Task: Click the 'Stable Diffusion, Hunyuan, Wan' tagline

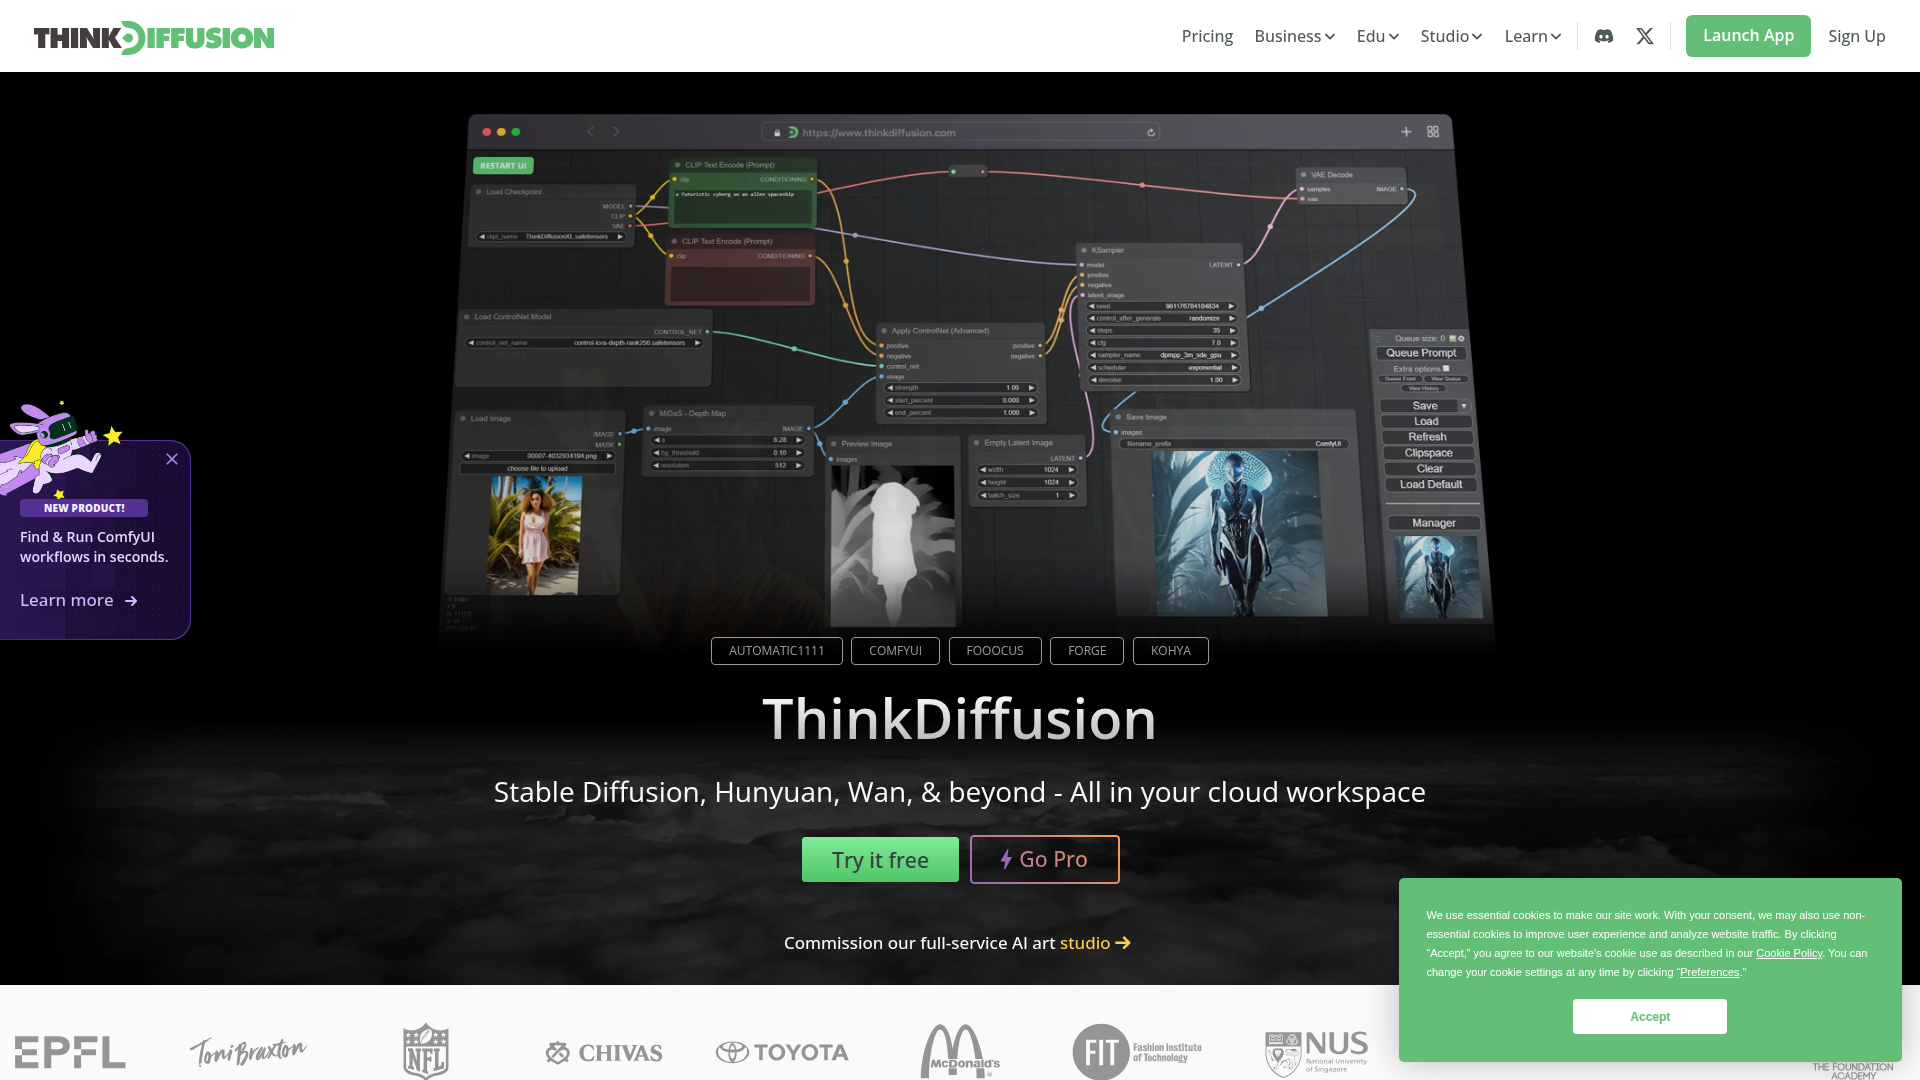Action: pyautogui.click(x=960, y=792)
